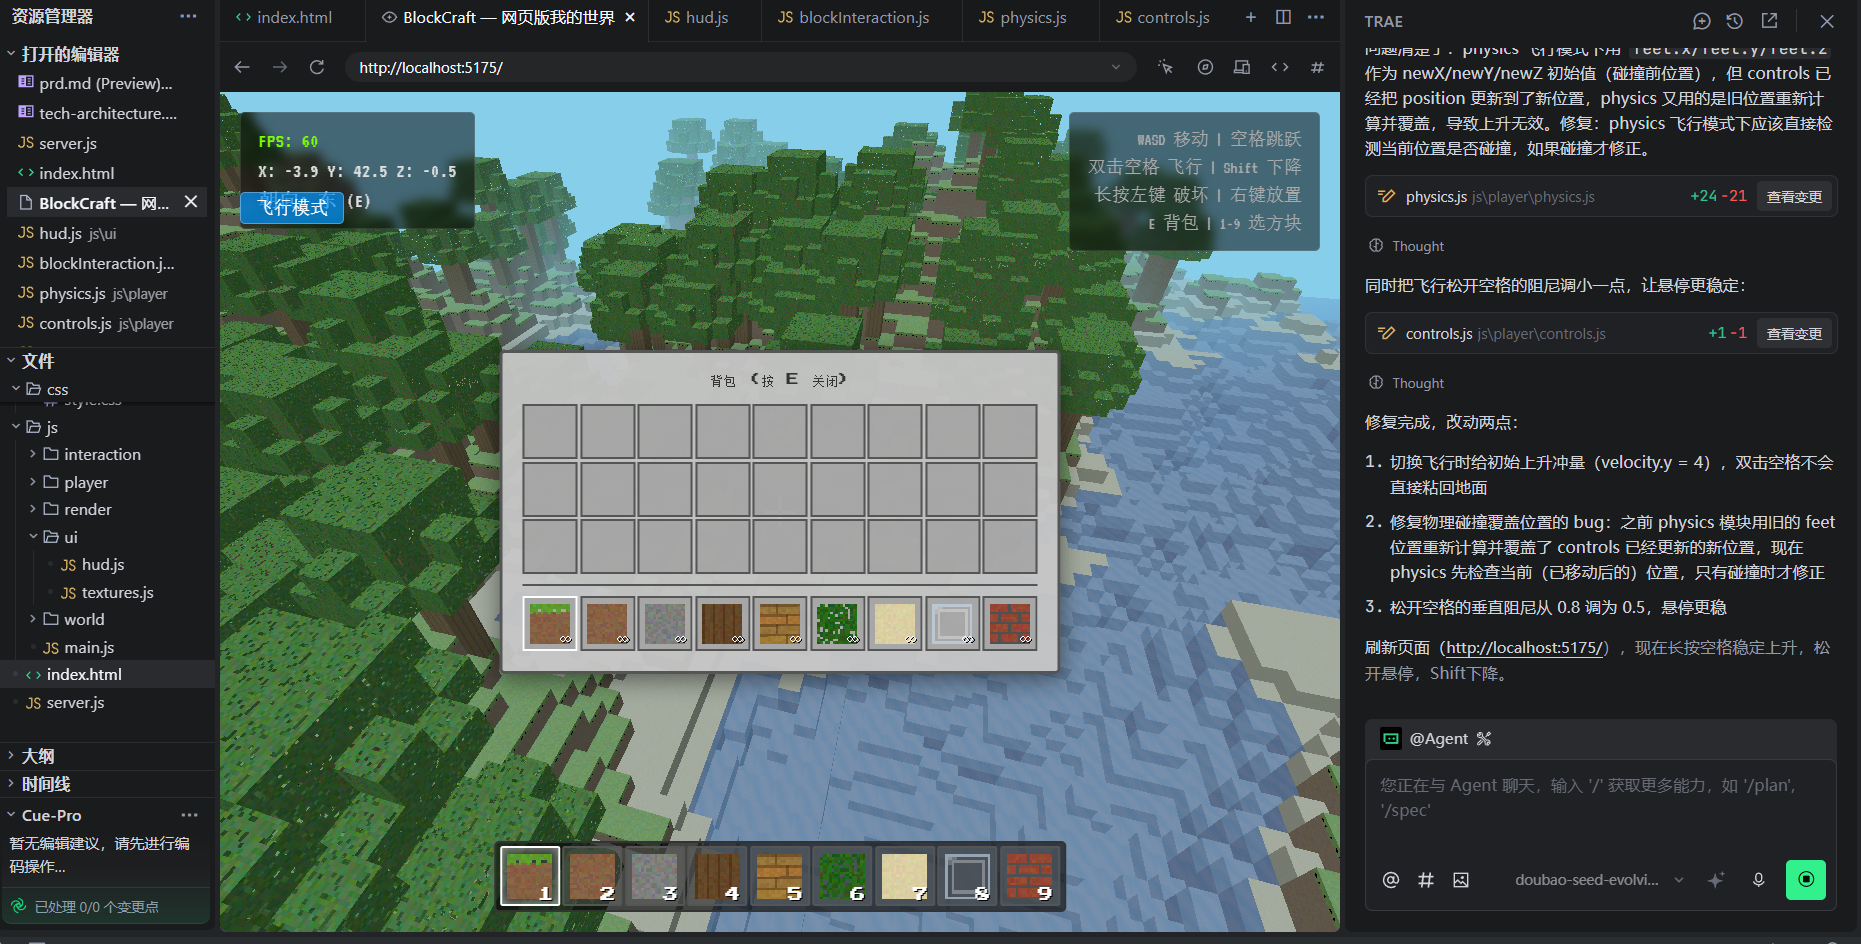Click the hash icon in preview toolbar

click(x=1318, y=67)
